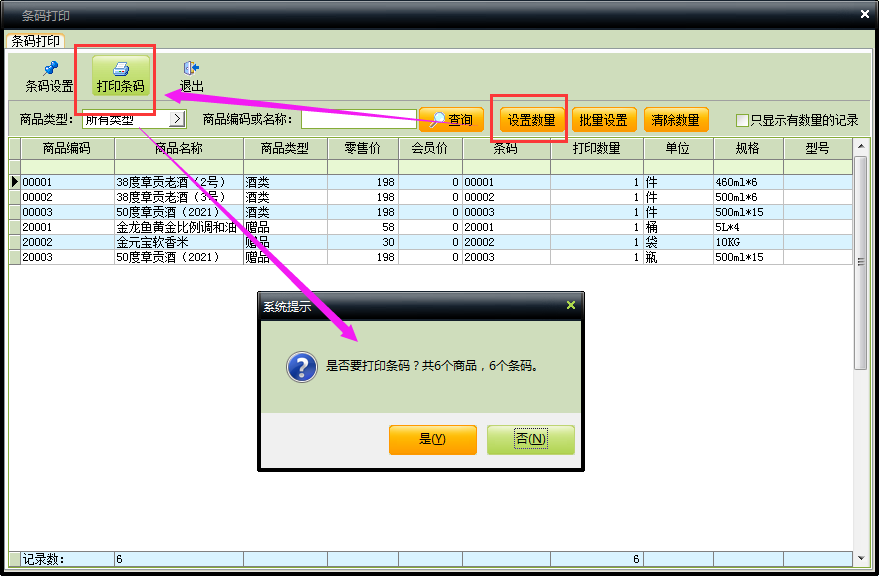Click the 商品编码或名称 search input field

(358, 120)
